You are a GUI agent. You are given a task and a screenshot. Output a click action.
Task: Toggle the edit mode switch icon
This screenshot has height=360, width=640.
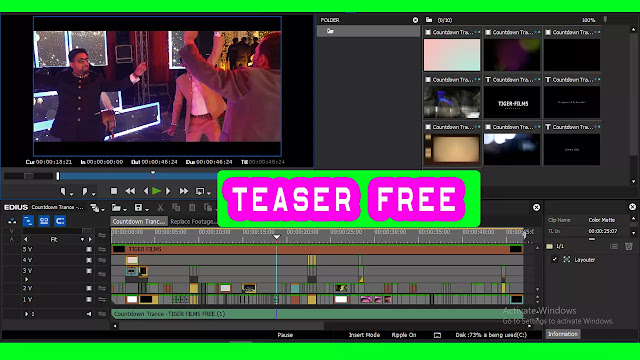click(12, 221)
